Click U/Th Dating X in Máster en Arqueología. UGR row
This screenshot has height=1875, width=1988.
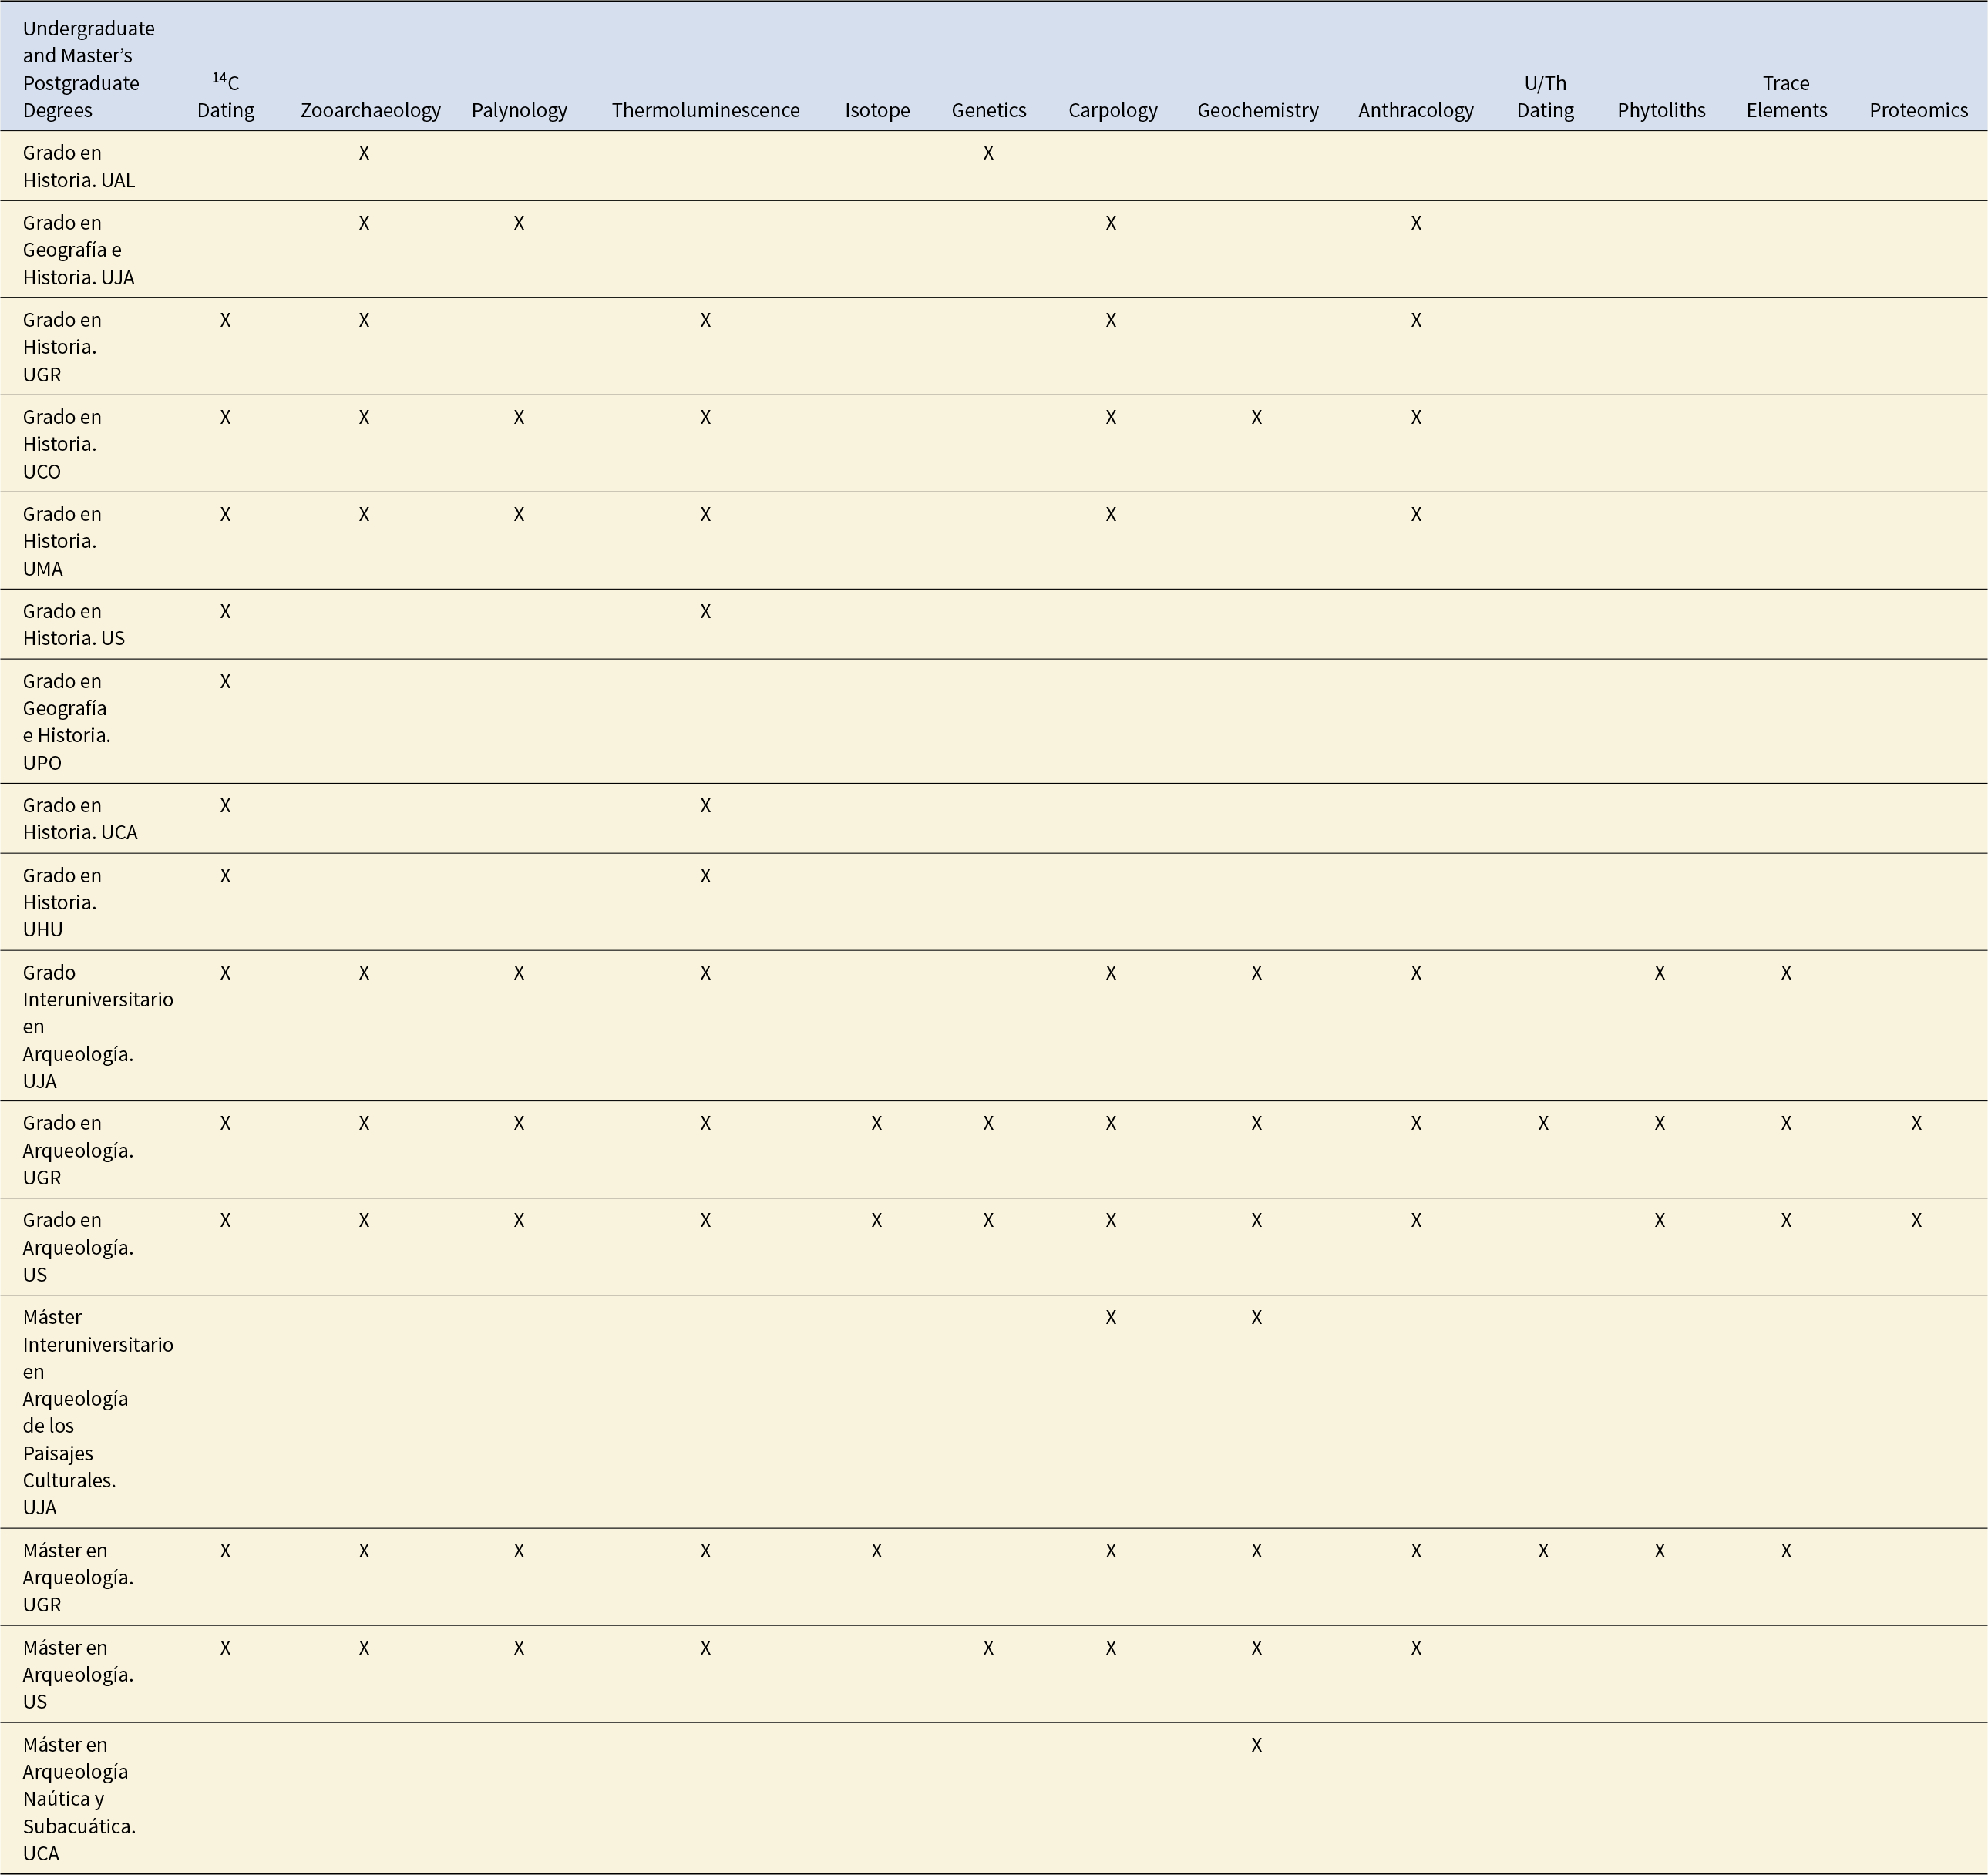pos(1543,1551)
